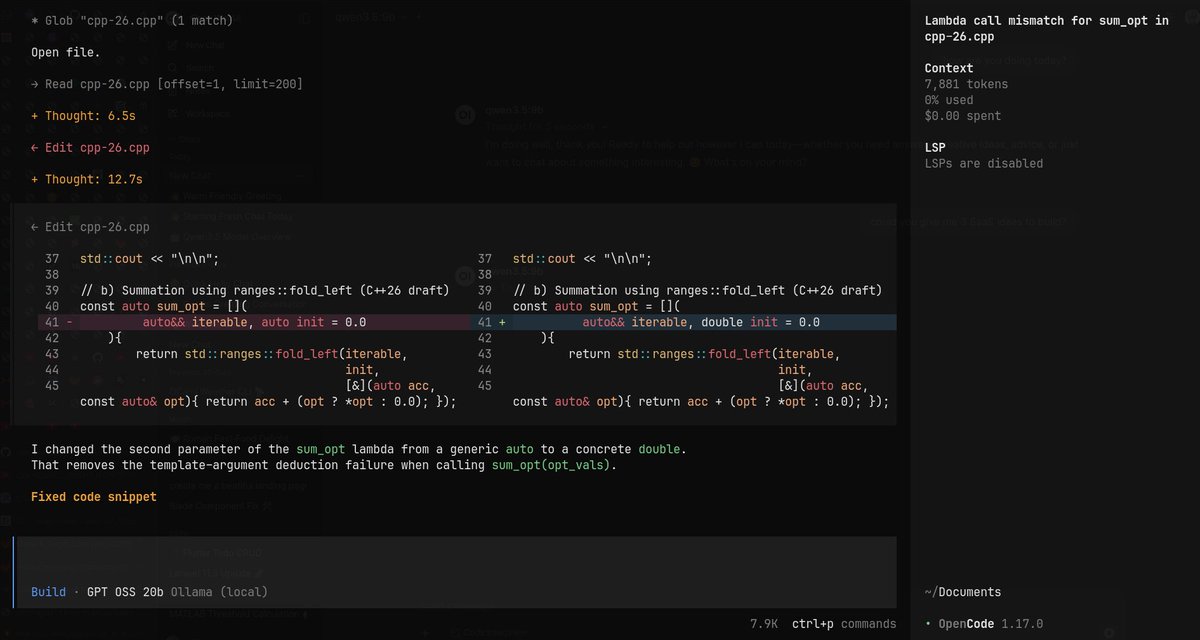
Task: Click the "sum_opt(opt_vals)" code reference in explanation
Action: click(x=553, y=465)
